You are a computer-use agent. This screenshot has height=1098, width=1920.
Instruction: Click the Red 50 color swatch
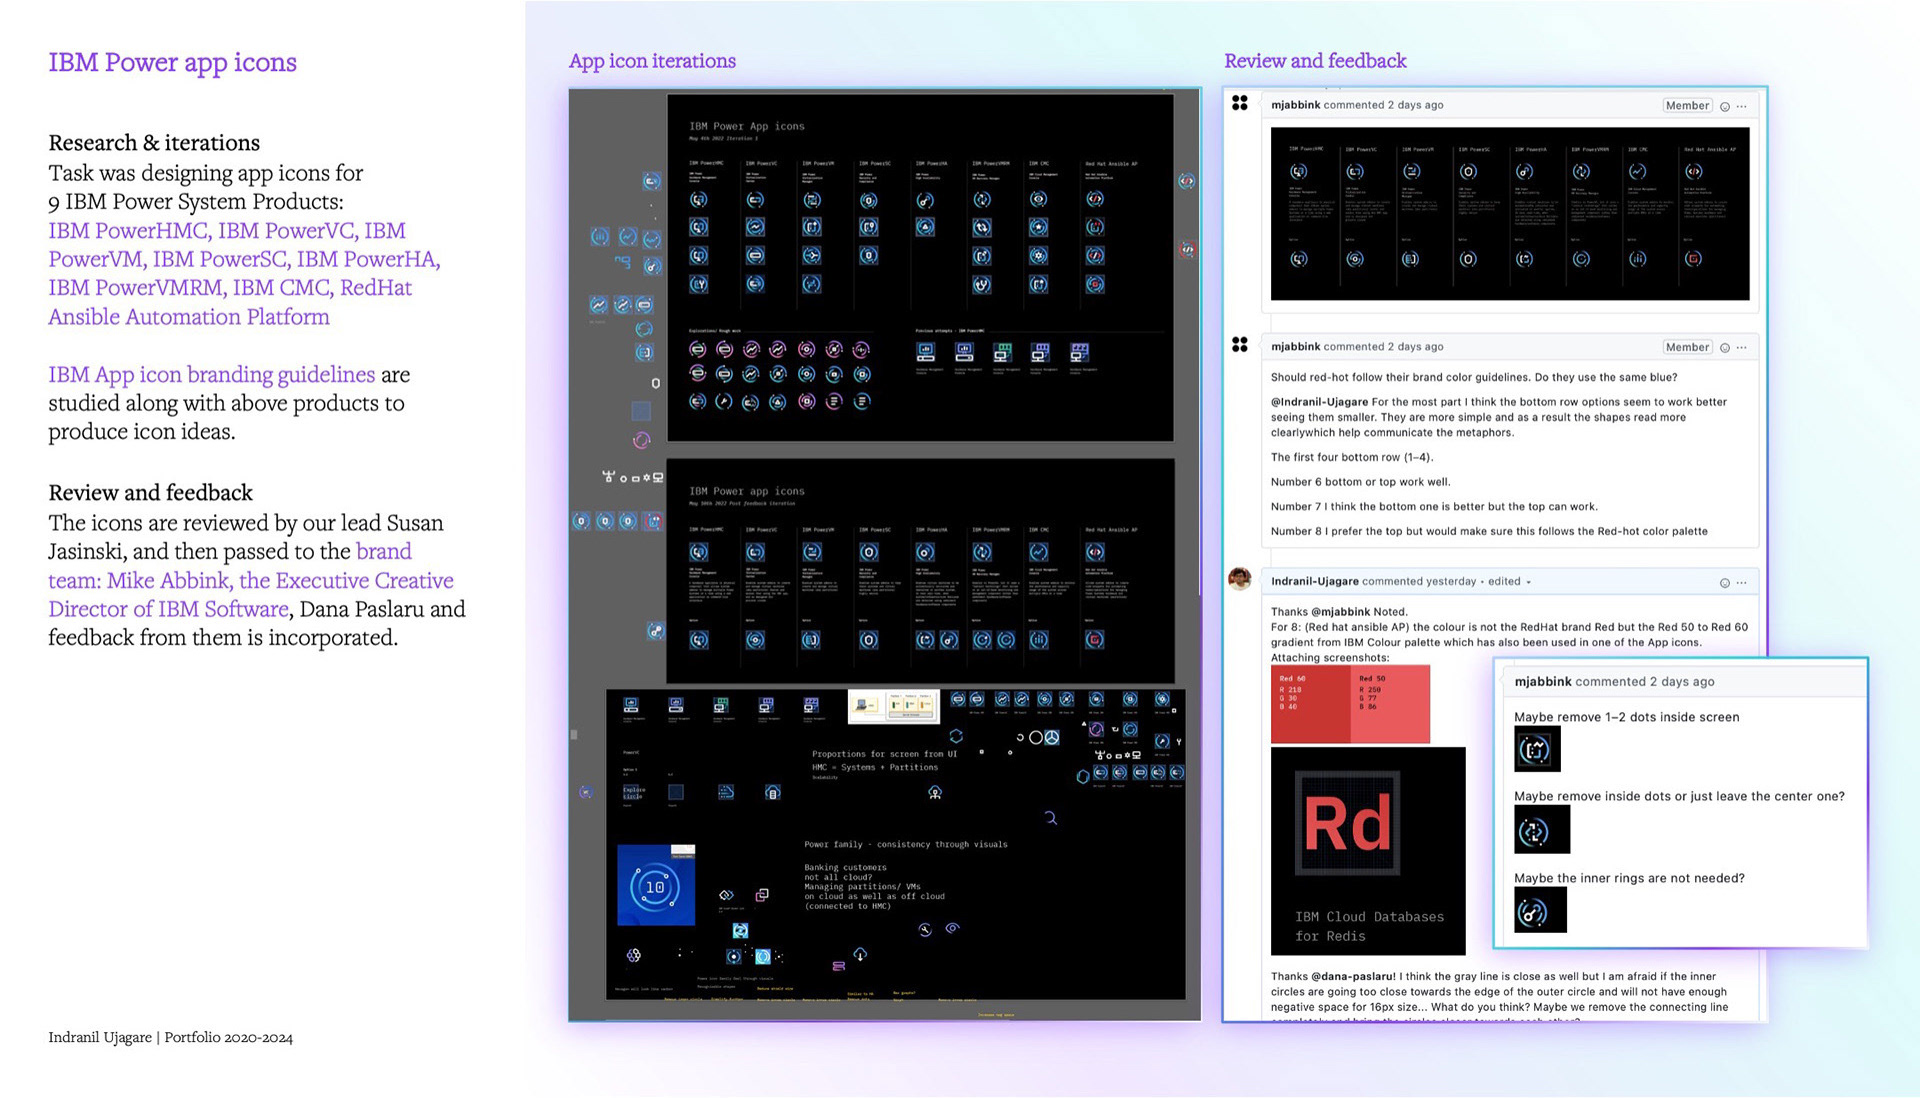point(1391,704)
